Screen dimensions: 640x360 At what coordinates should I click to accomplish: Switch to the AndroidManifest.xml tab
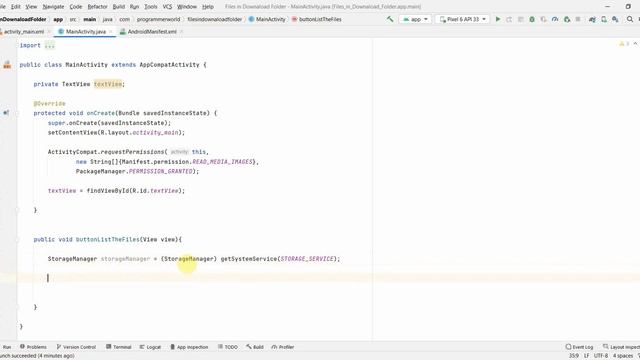[x=152, y=31]
